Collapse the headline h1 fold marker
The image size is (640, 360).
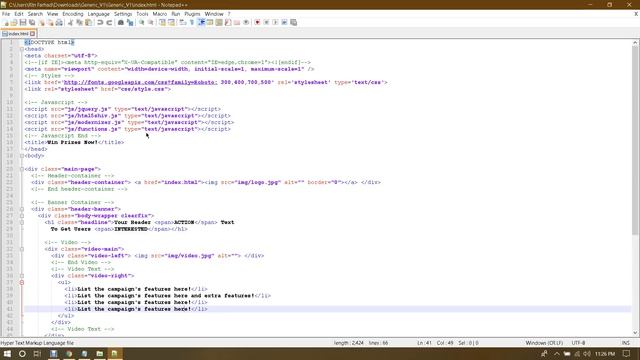pyautogui.click(x=22, y=222)
